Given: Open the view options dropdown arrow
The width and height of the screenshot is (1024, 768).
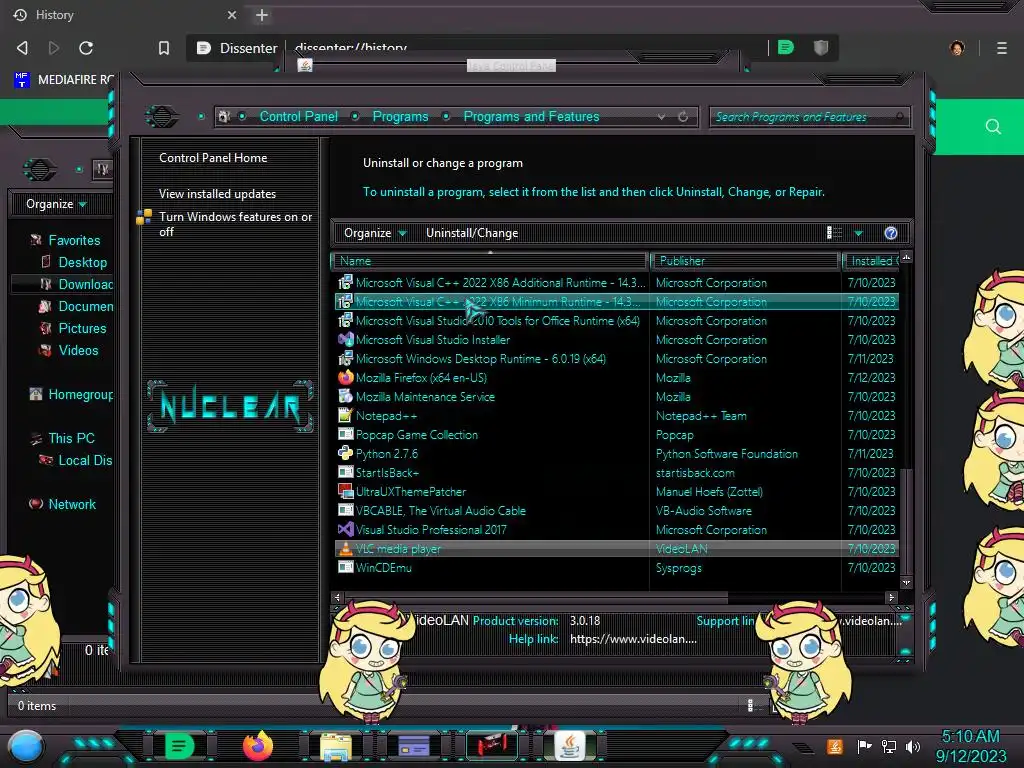Looking at the screenshot, I should coord(858,233).
